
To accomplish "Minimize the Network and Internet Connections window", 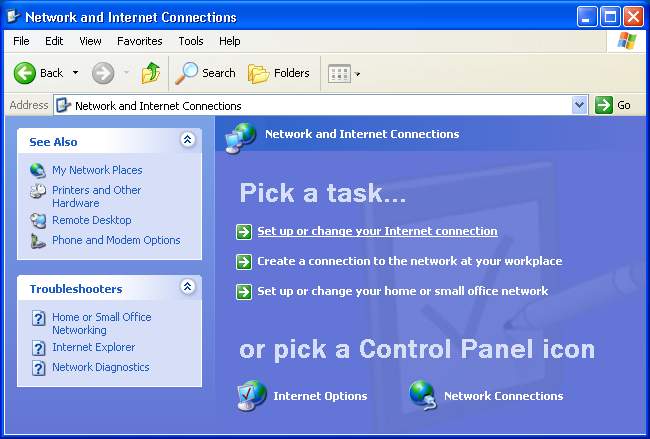I will [x=587, y=17].
